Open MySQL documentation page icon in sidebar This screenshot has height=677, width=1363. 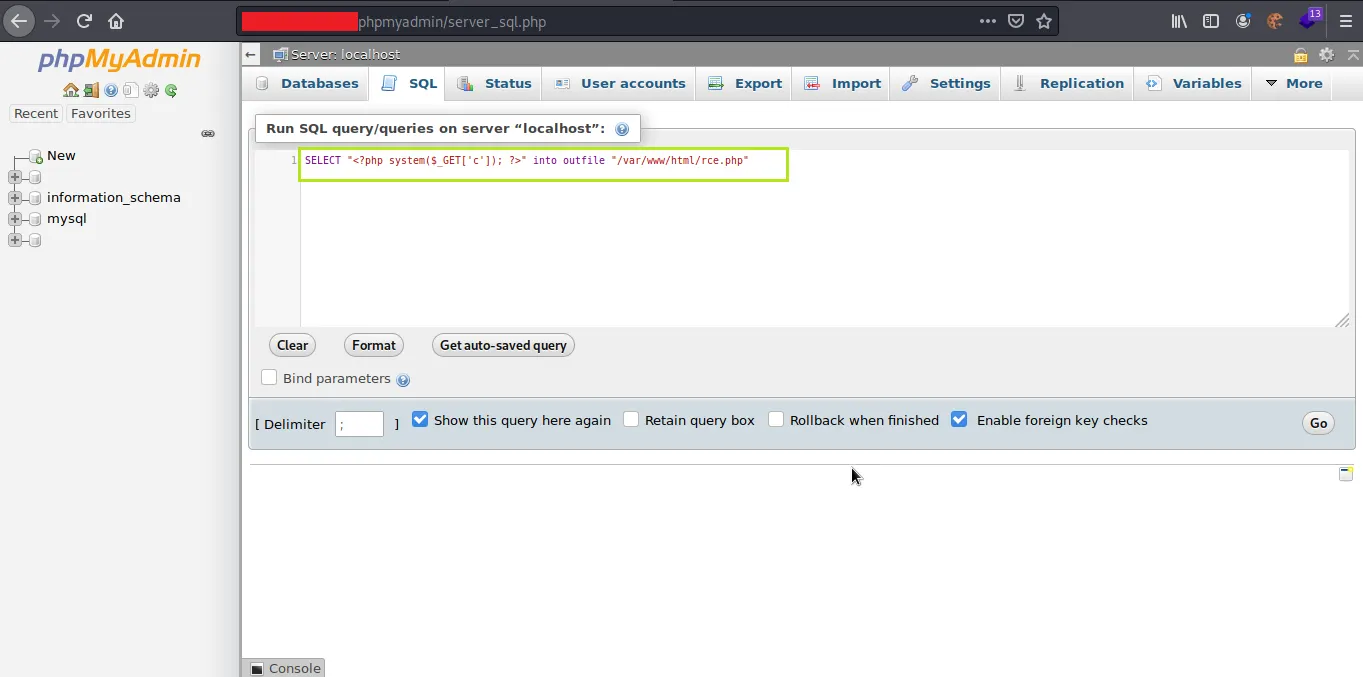(x=130, y=90)
